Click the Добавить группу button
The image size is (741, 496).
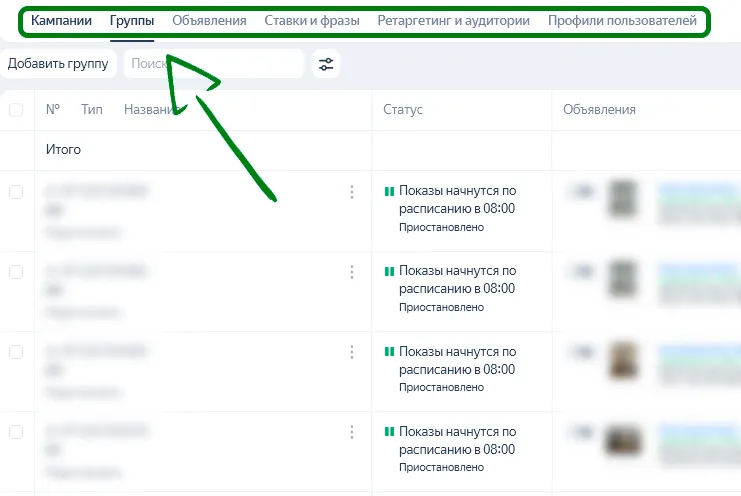point(58,64)
